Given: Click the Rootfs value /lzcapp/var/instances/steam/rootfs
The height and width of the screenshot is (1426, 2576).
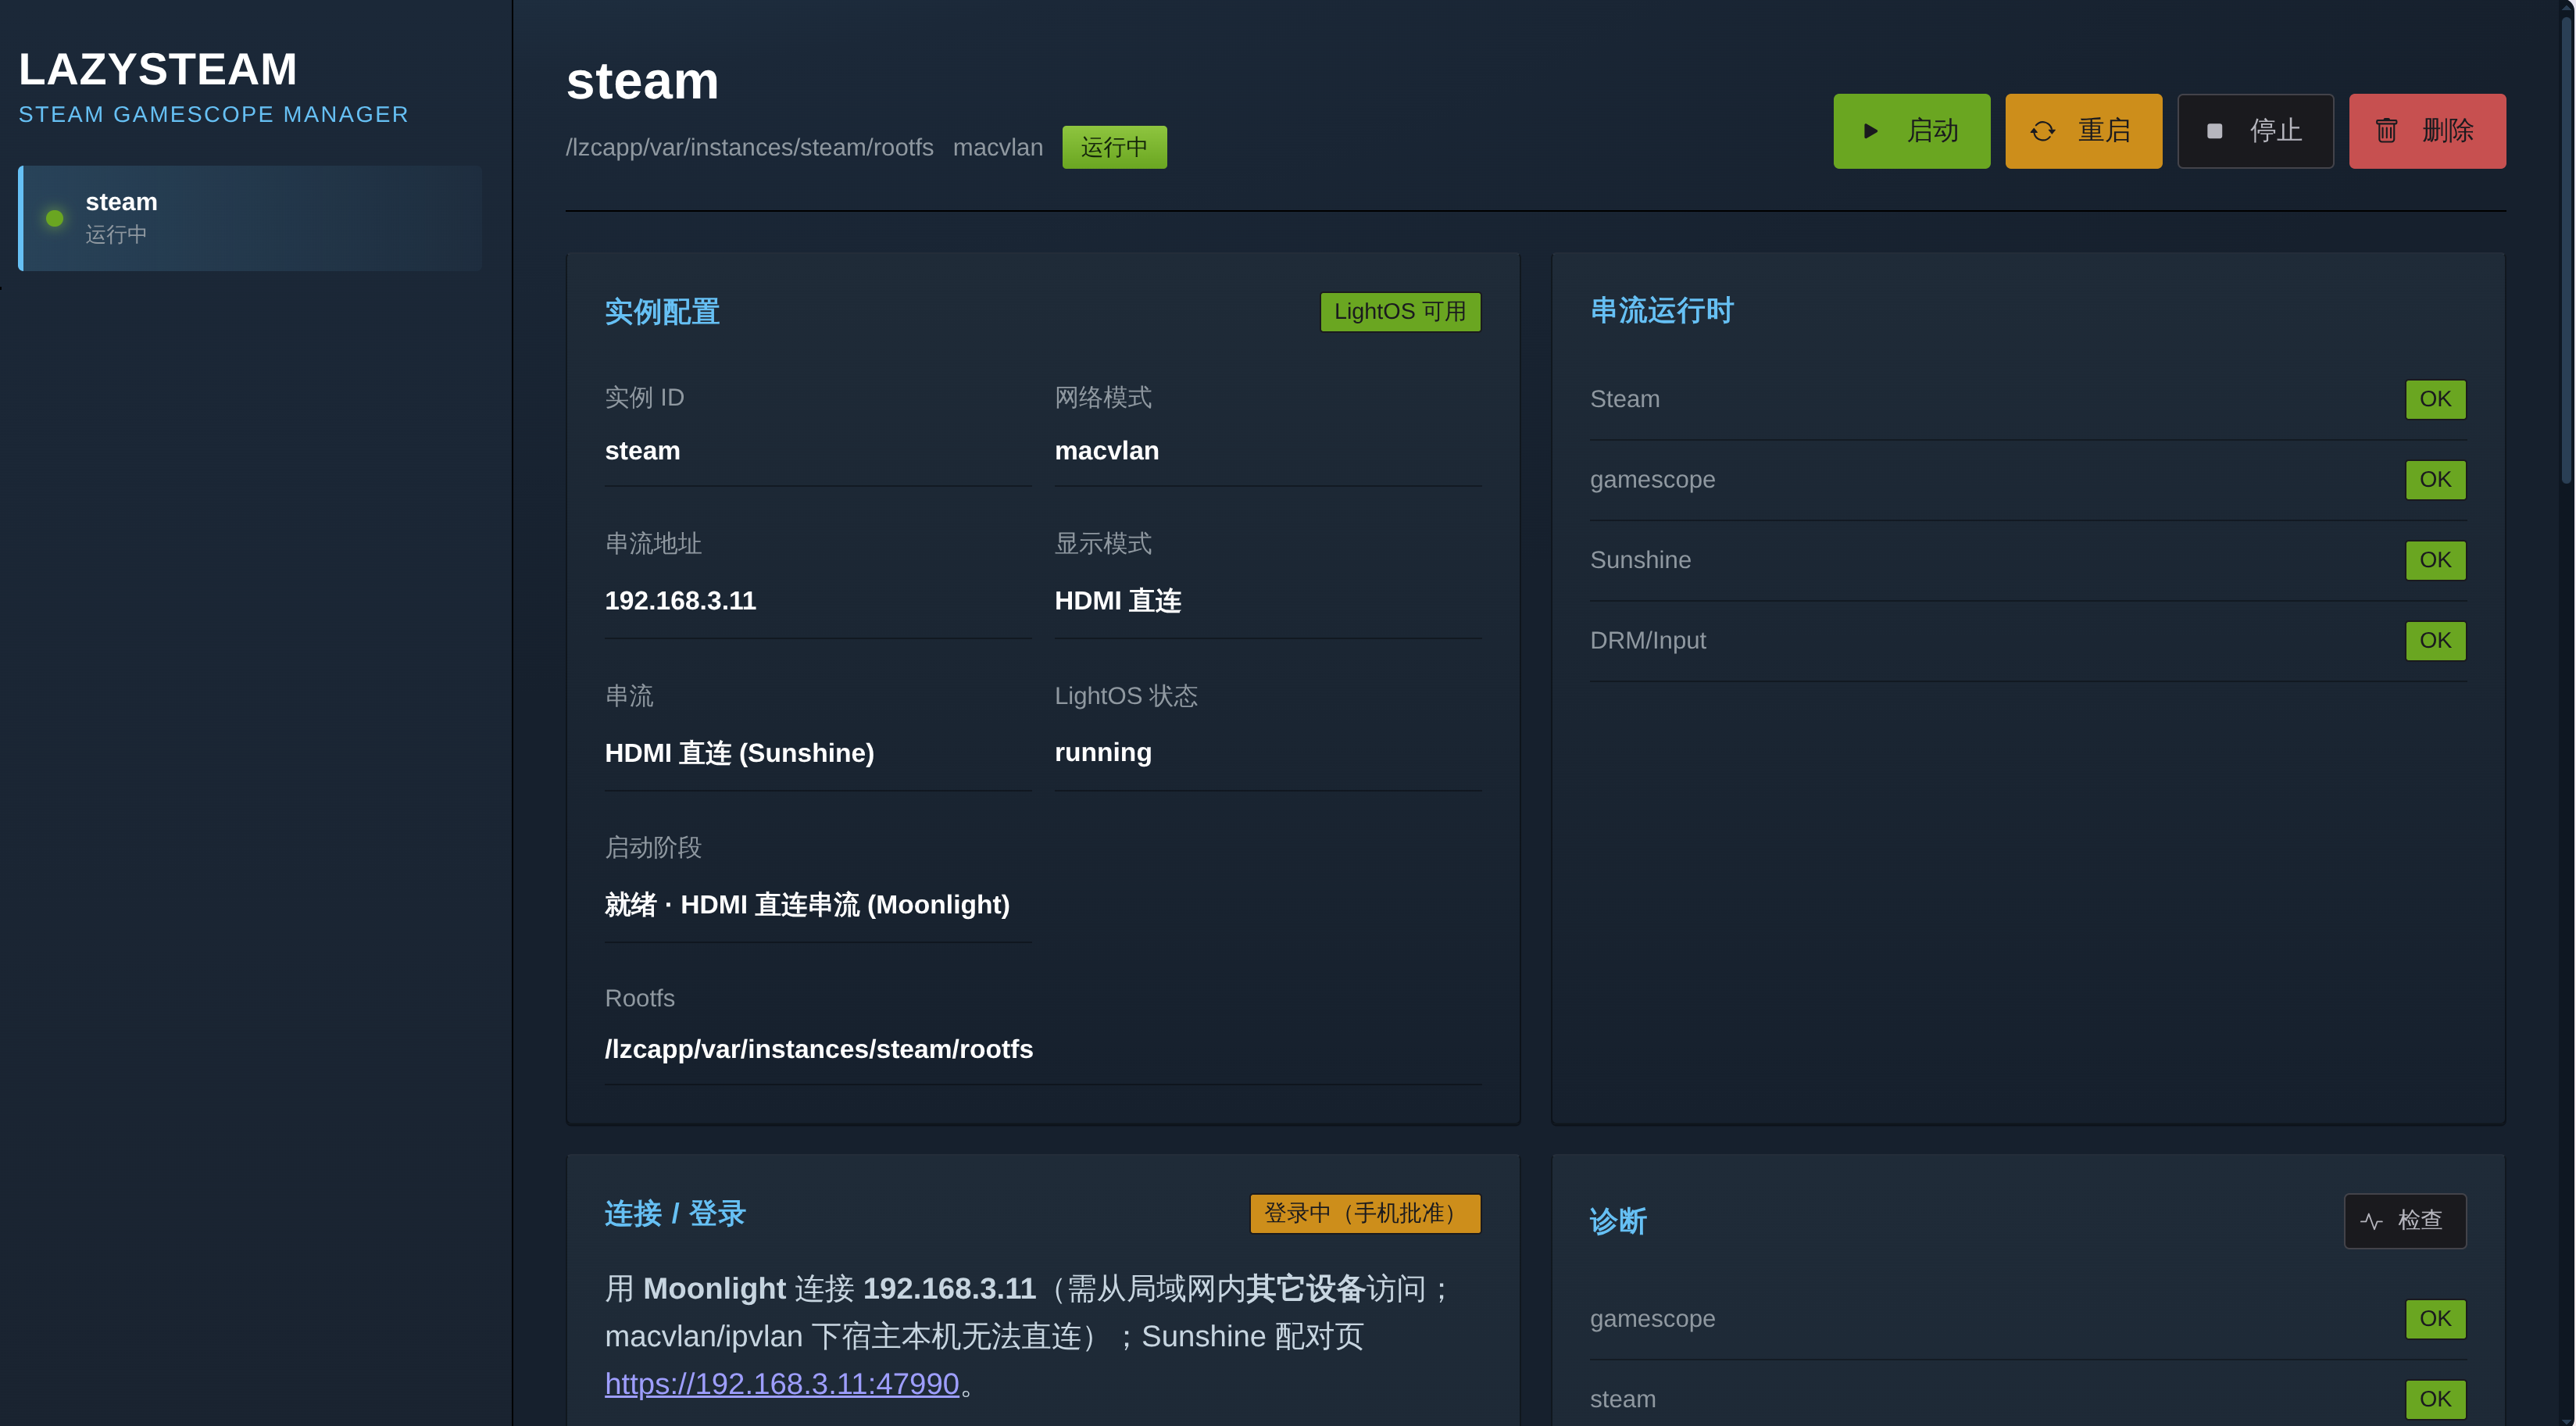Looking at the screenshot, I should (819, 1049).
